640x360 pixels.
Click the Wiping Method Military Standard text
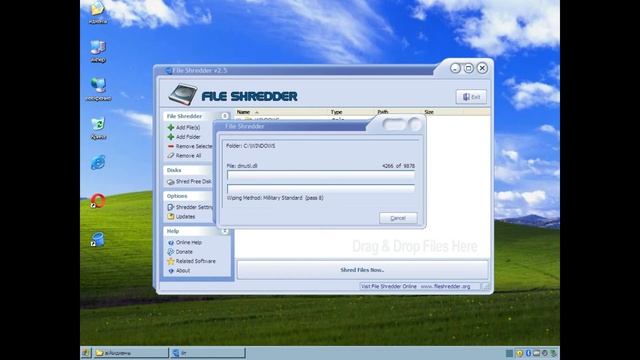click(x=275, y=198)
